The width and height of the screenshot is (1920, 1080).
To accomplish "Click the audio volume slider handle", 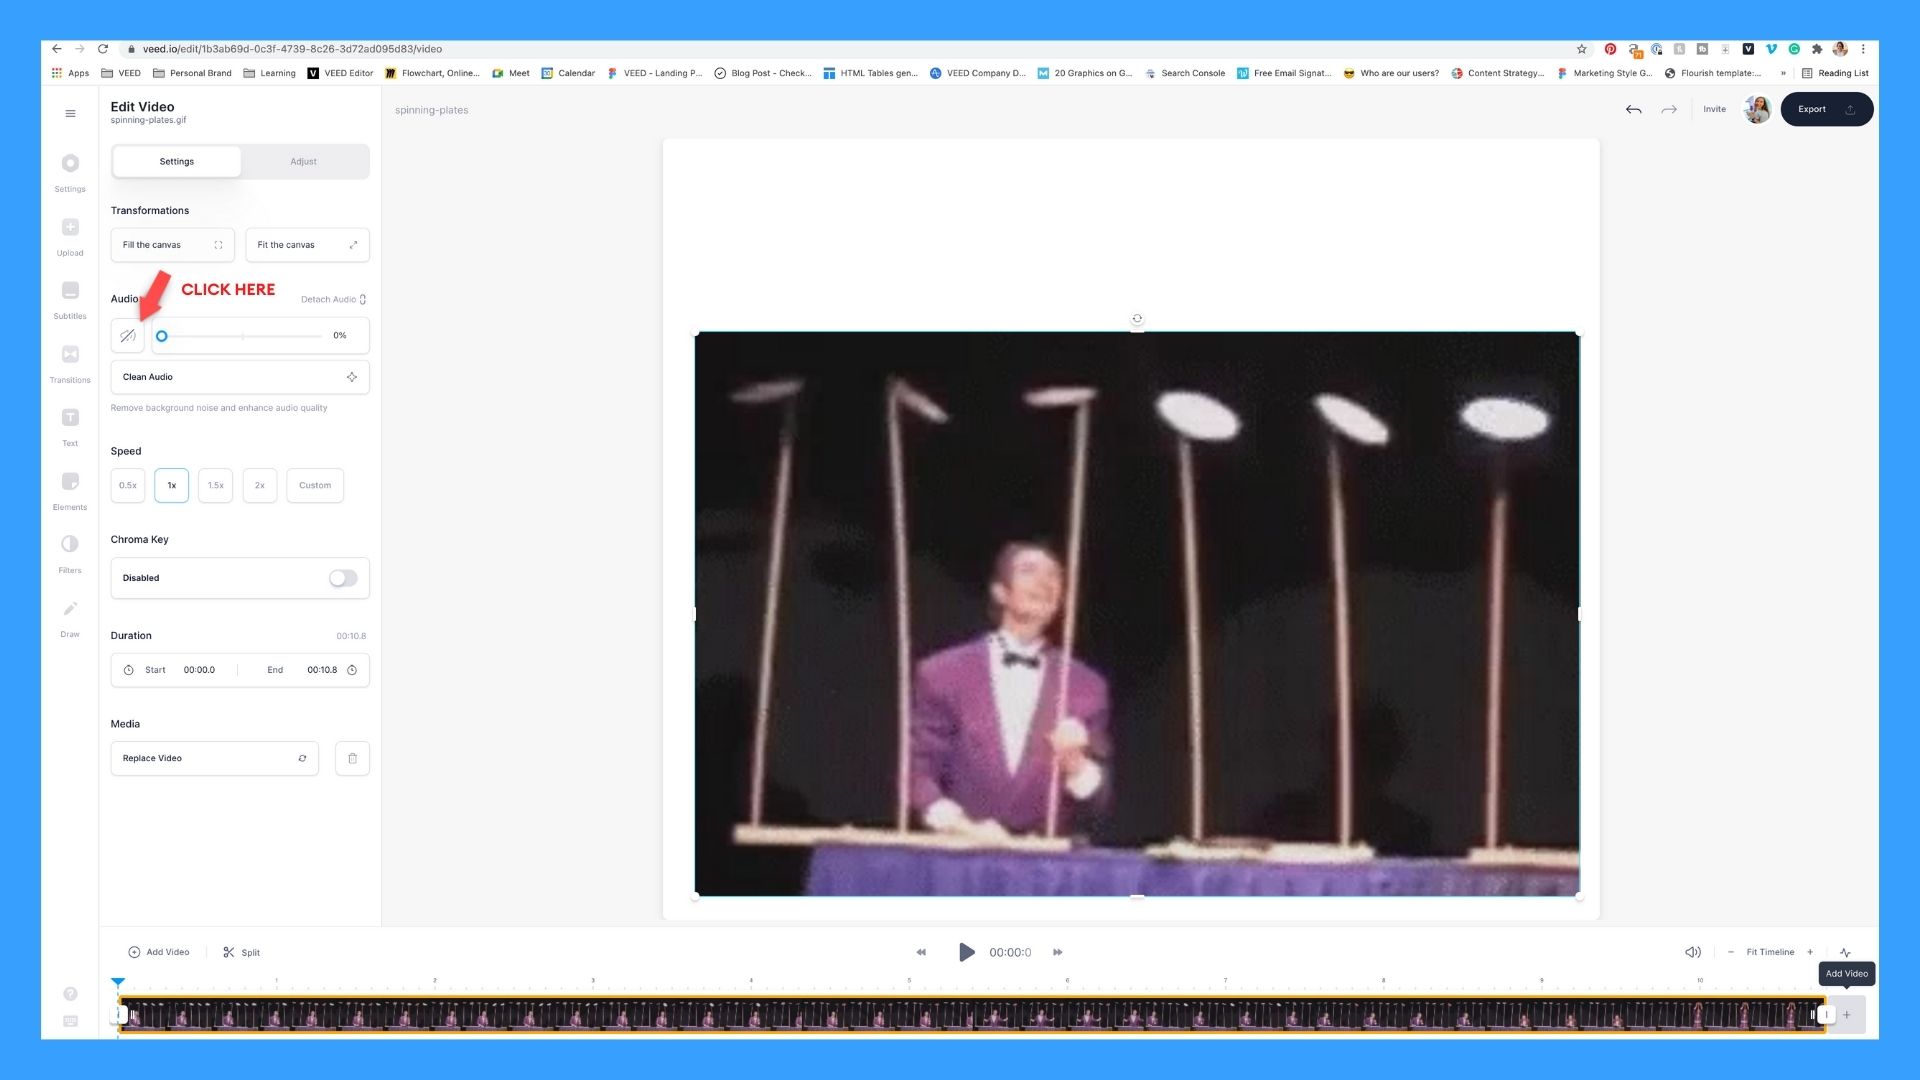I will point(161,336).
